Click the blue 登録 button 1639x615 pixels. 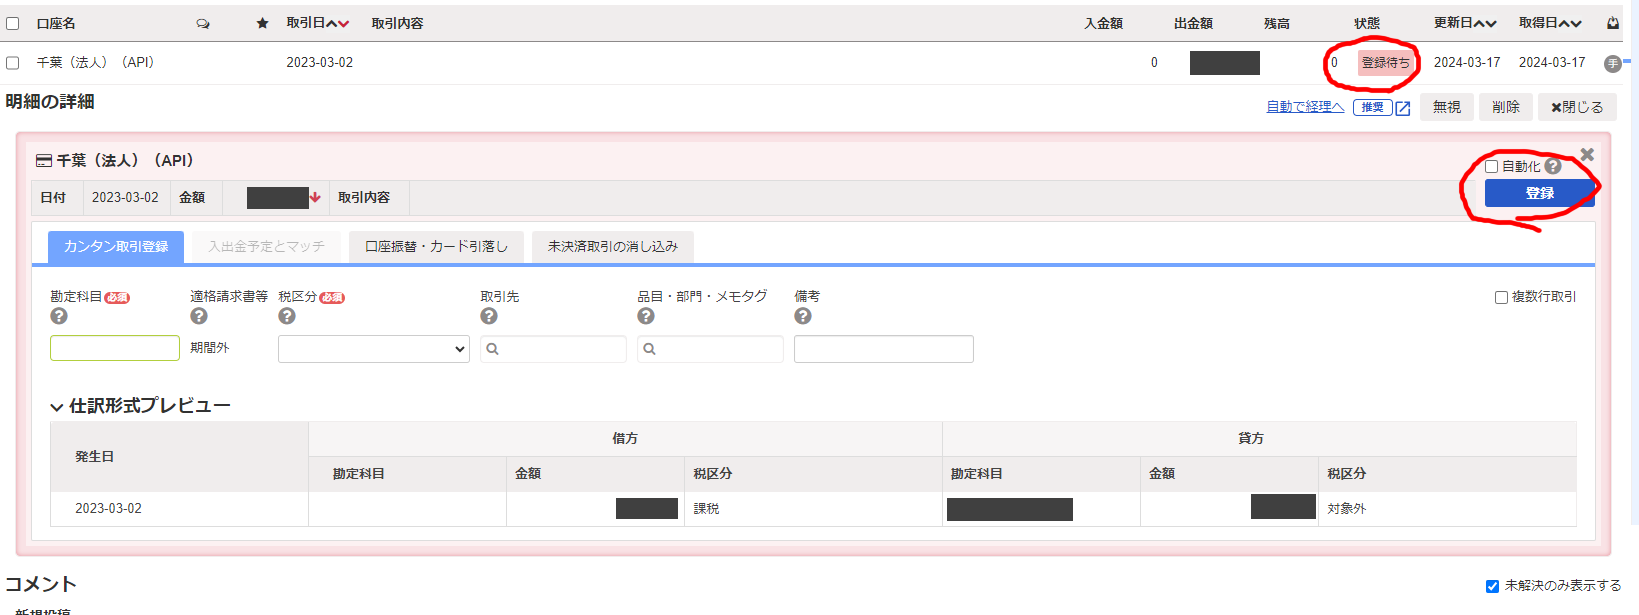point(1540,194)
